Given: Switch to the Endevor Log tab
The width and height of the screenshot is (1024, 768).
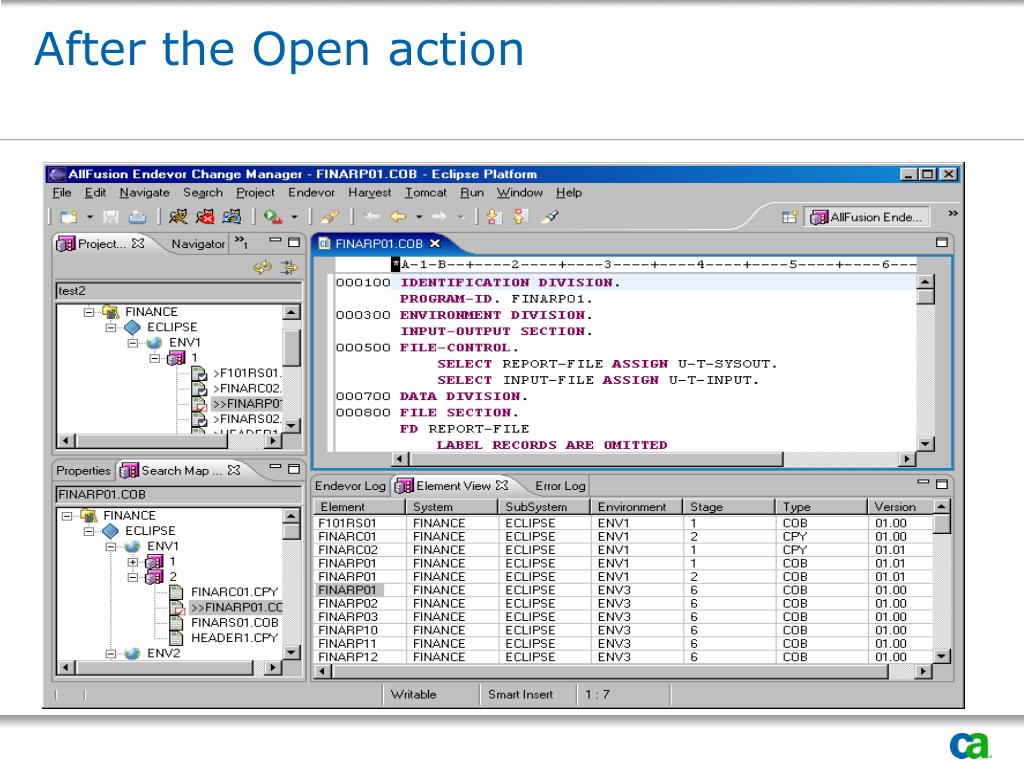Looking at the screenshot, I should click(350, 486).
